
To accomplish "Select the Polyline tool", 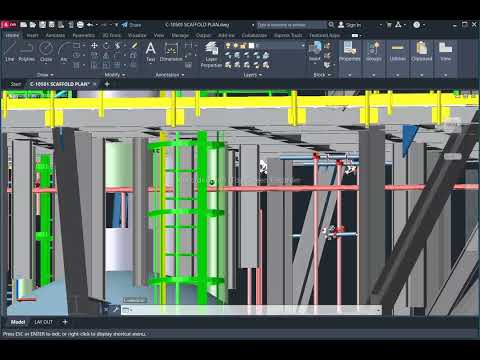I will click(x=26, y=52).
